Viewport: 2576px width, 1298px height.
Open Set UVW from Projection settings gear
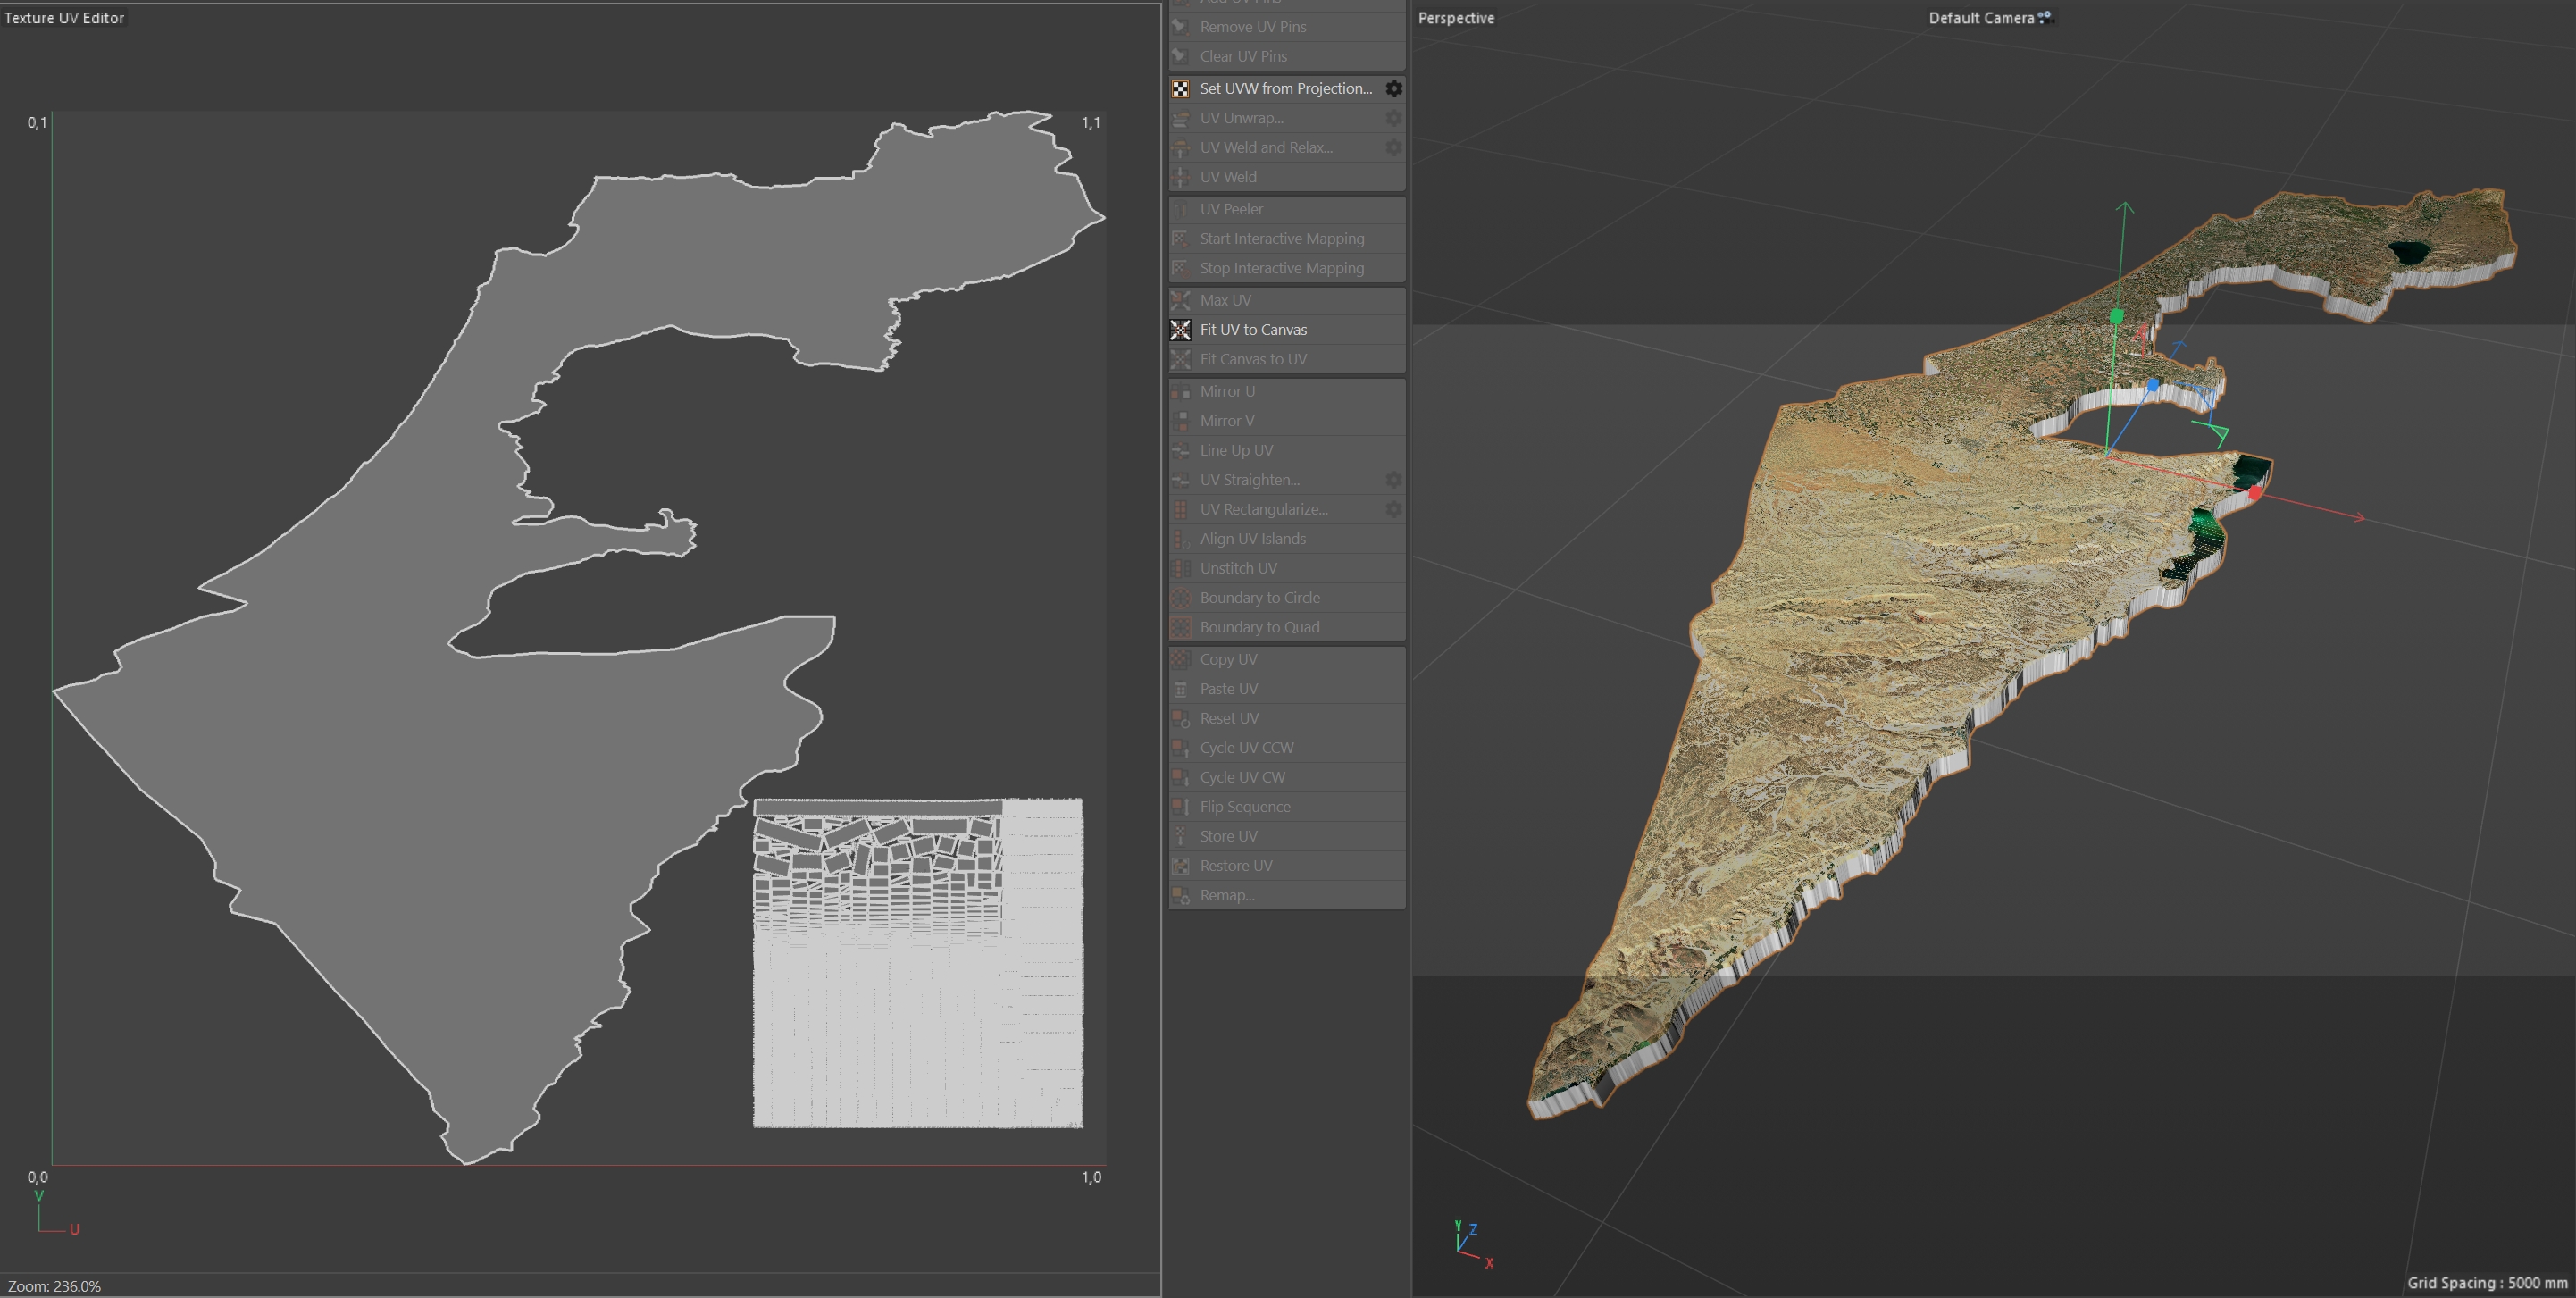[x=1393, y=89]
